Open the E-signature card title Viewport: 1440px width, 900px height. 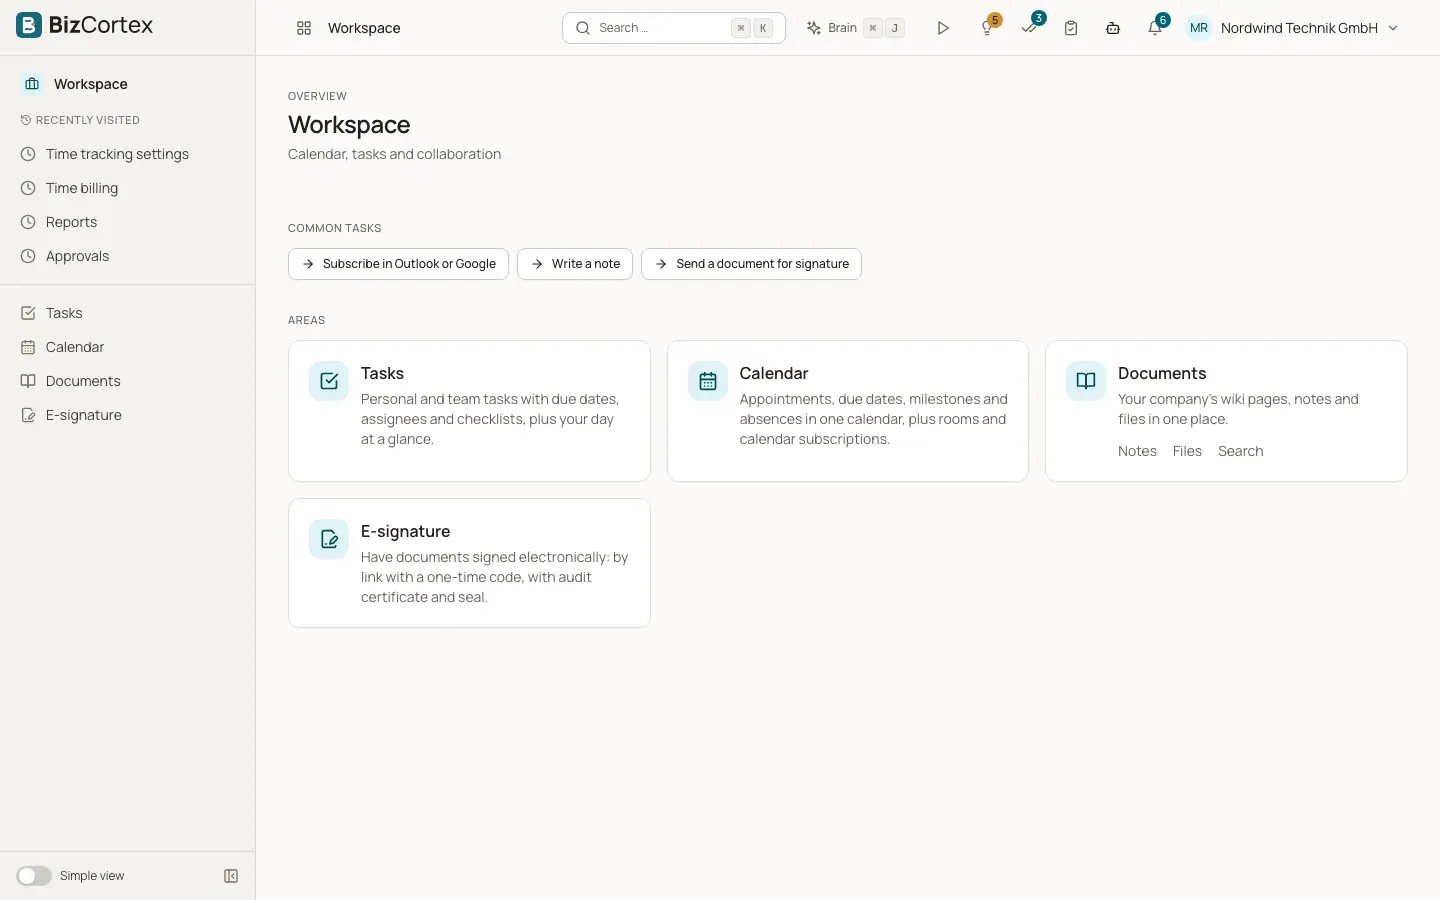pos(405,531)
